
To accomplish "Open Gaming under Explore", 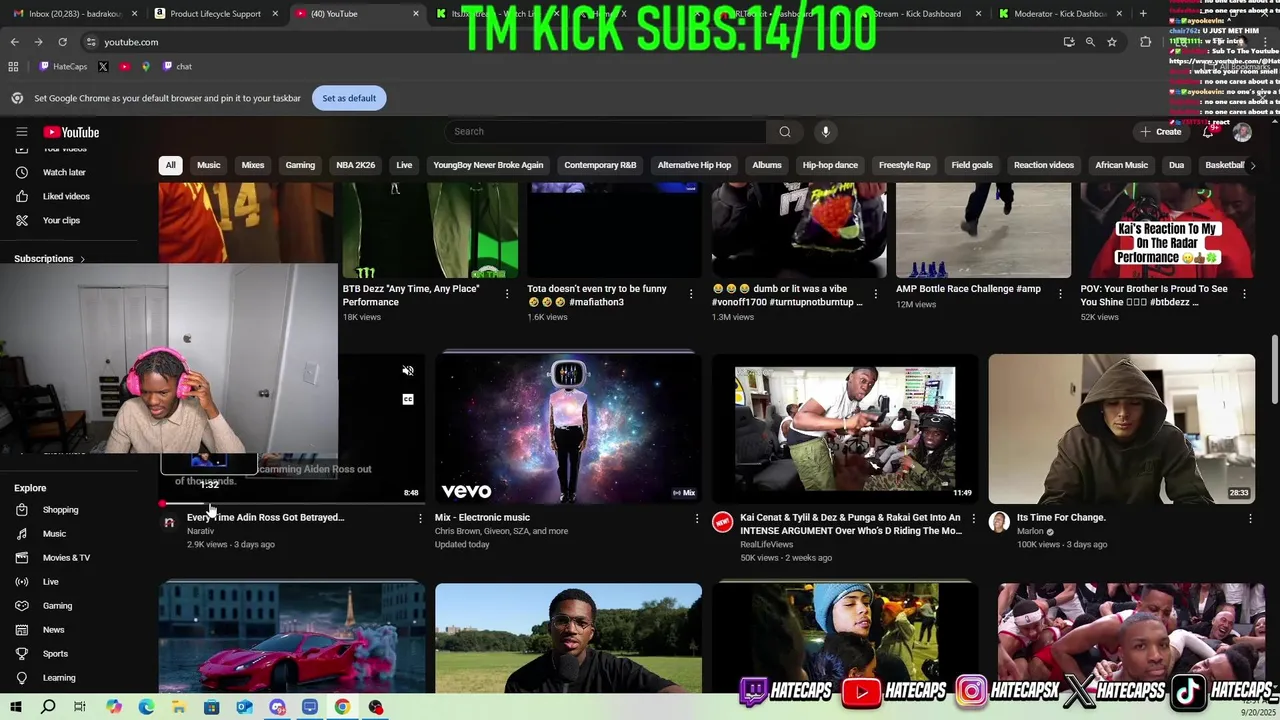I will 57,606.
